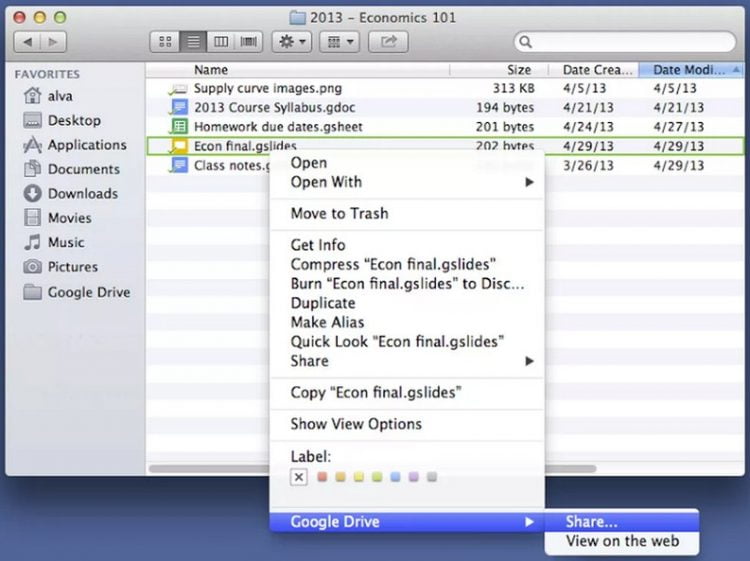Click the 4/27/13 modified date
This screenshot has width=750, height=561.
(678, 127)
